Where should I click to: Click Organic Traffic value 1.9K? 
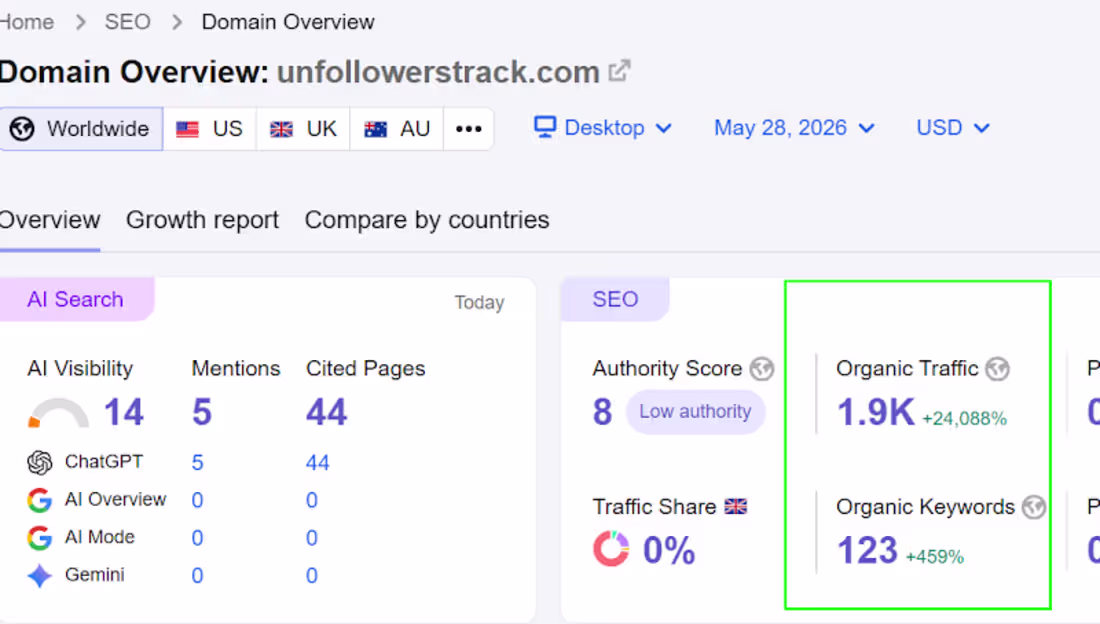[876, 412]
